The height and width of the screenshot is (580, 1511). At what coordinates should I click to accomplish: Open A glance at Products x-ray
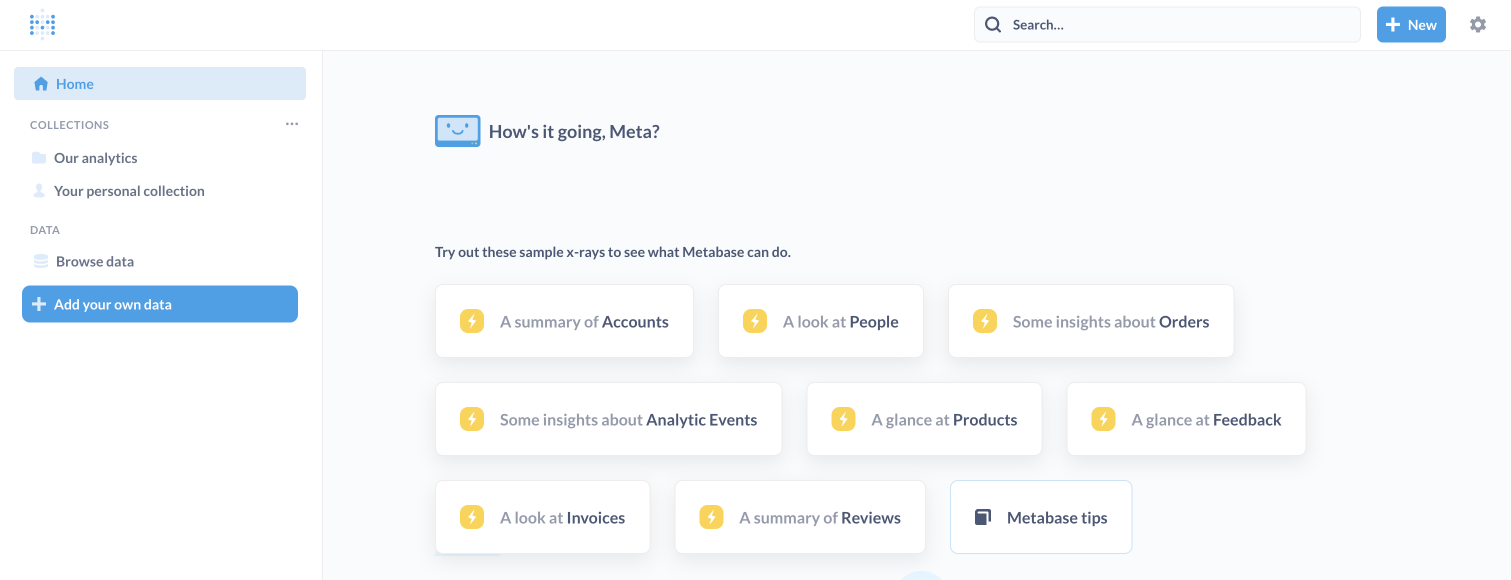click(923, 419)
